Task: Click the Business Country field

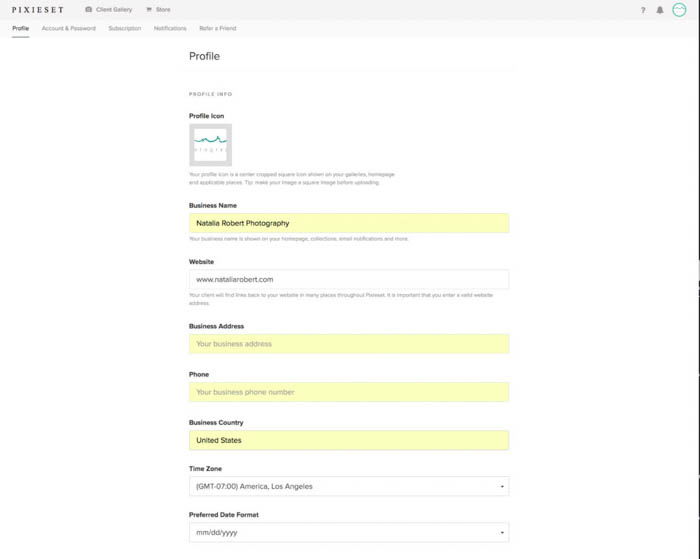Action: 348,440
